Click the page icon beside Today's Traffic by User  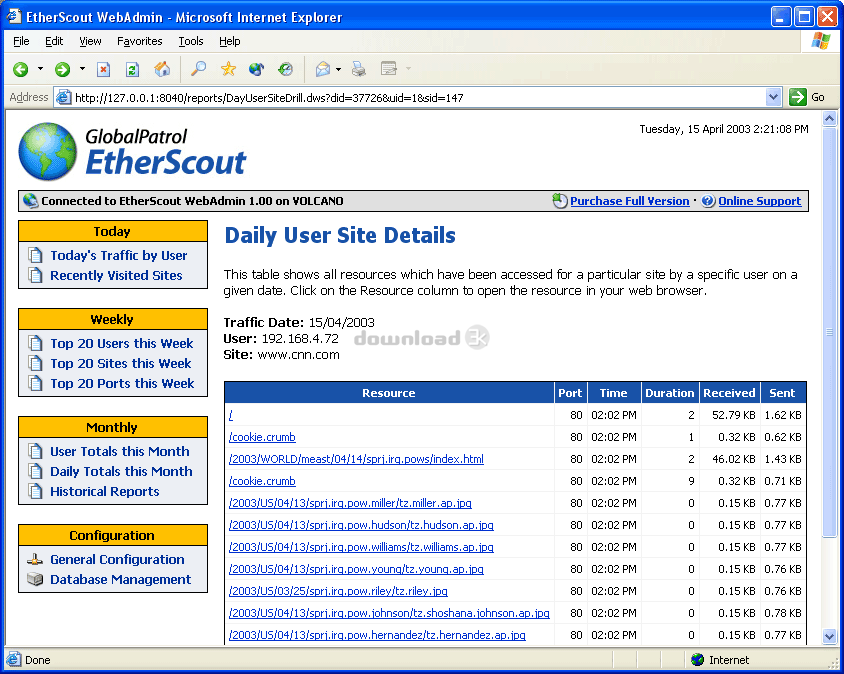(36, 255)
